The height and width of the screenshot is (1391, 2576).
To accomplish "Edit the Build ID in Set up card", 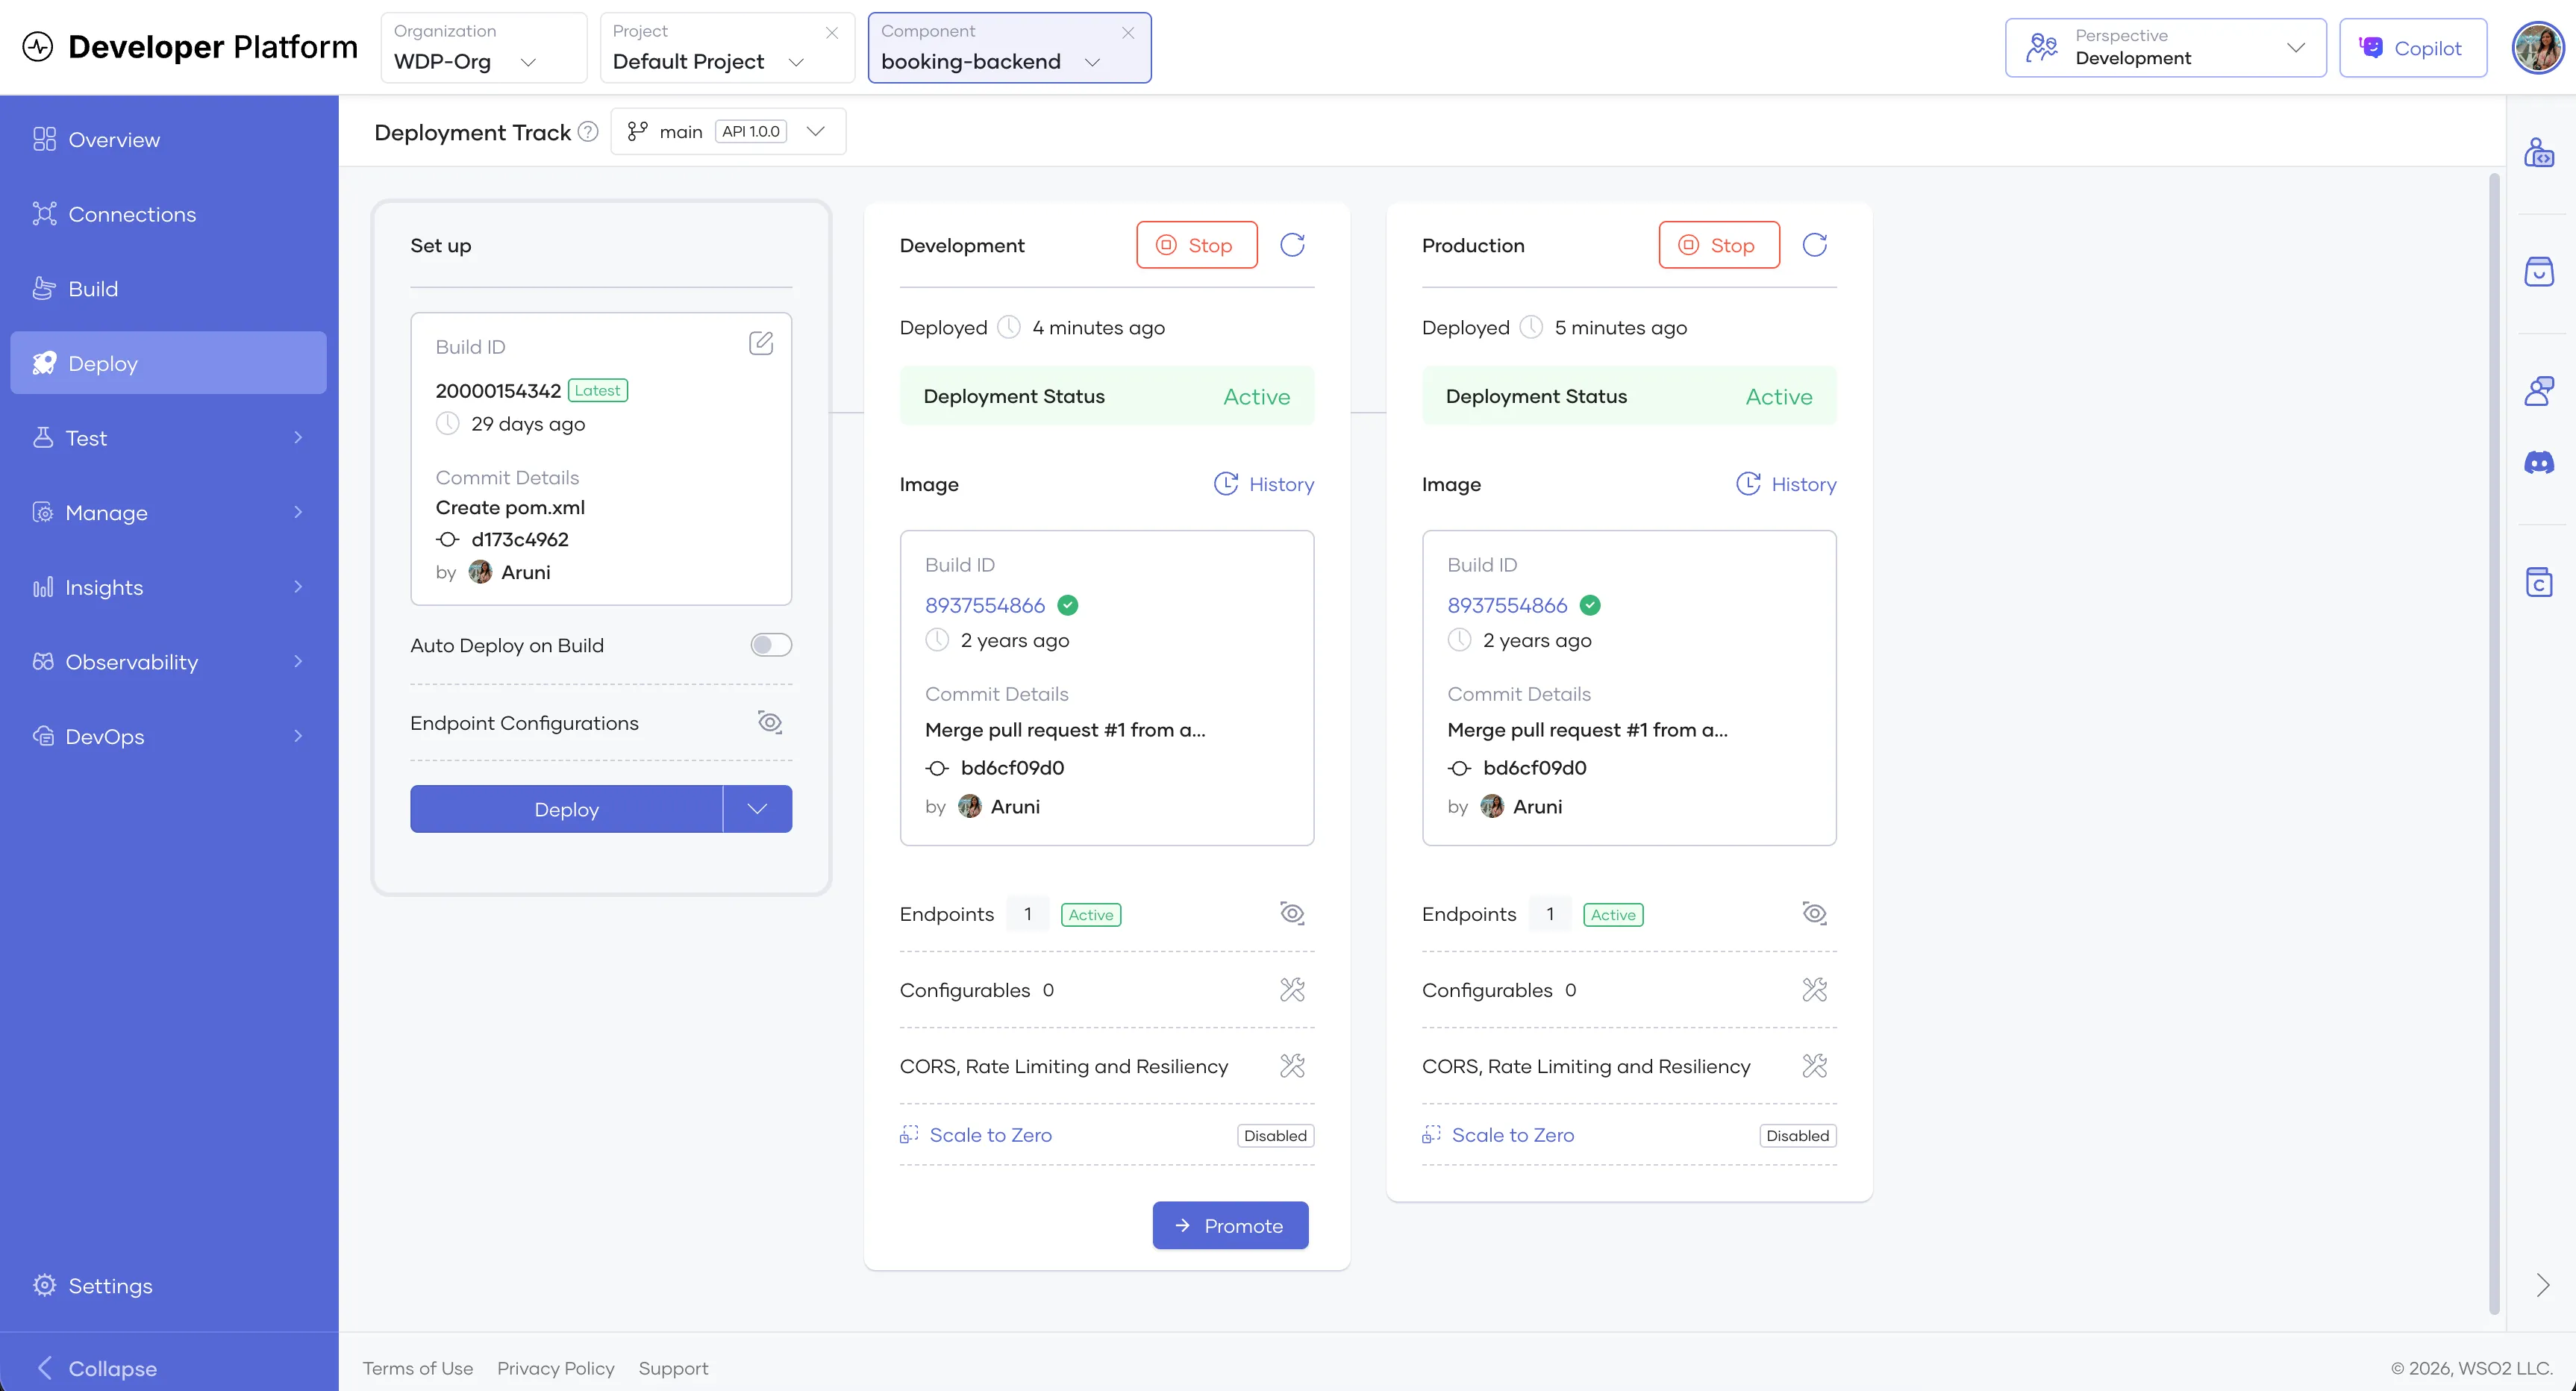I will click(761, 343).
